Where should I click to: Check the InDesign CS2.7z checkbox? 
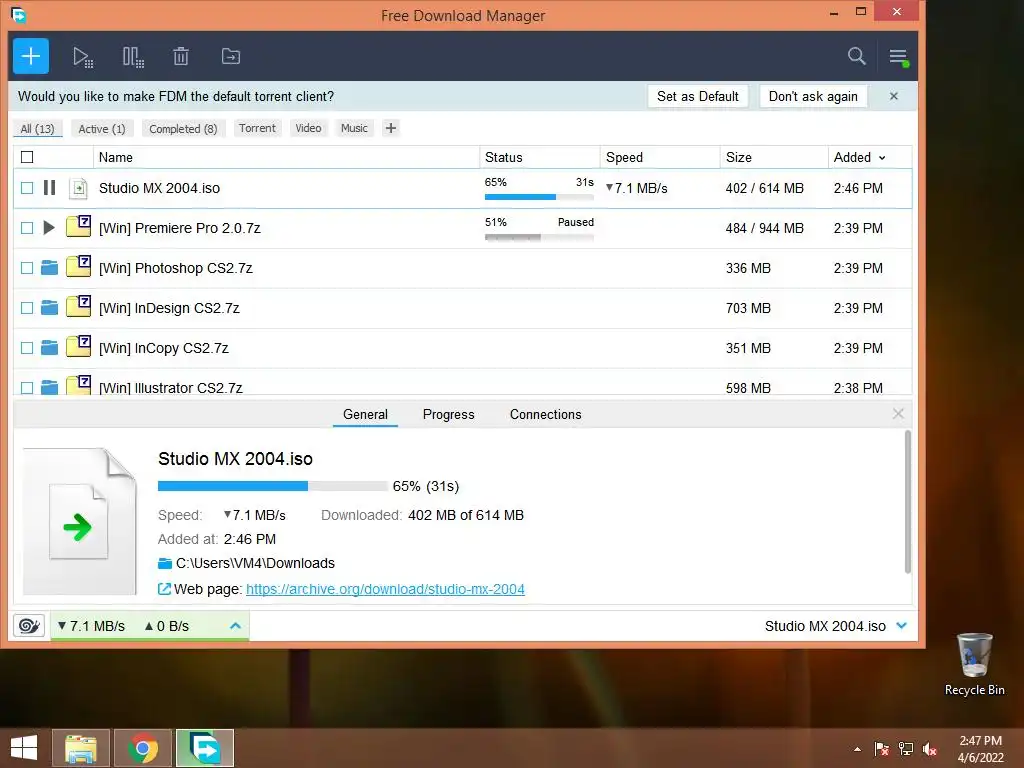tap(27, 308)
